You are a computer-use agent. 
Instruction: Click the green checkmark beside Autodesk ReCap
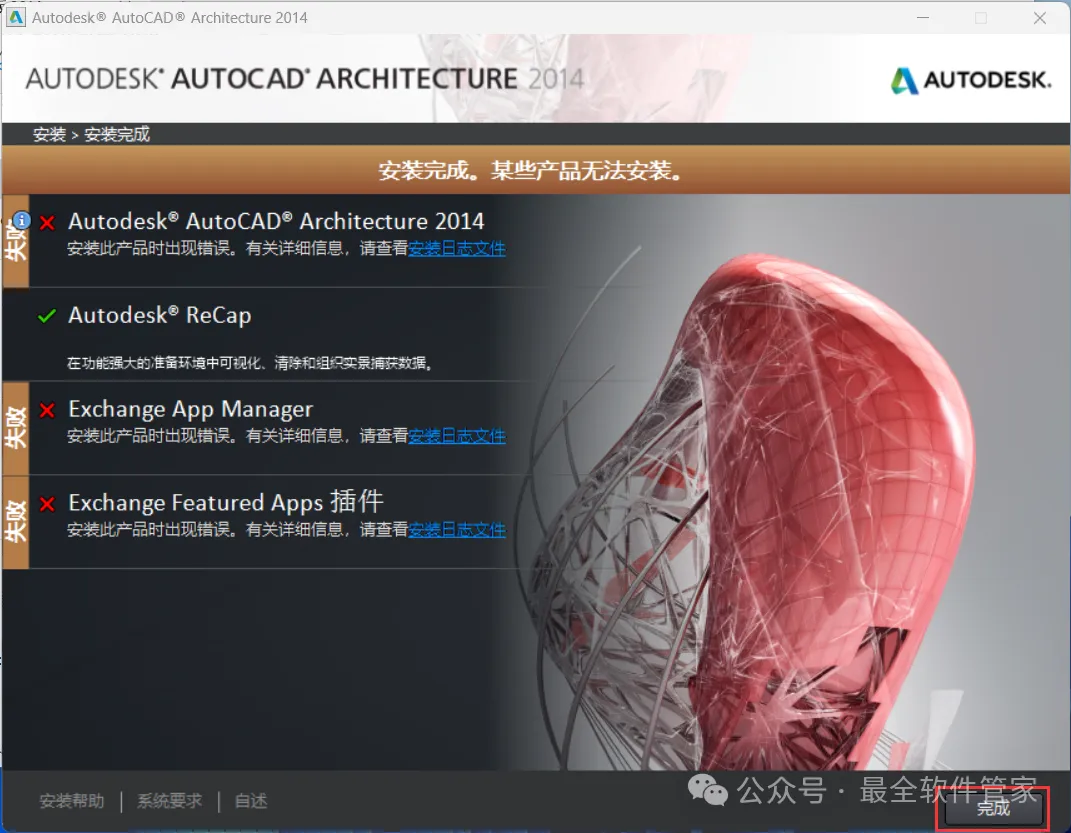click(46, 316)
